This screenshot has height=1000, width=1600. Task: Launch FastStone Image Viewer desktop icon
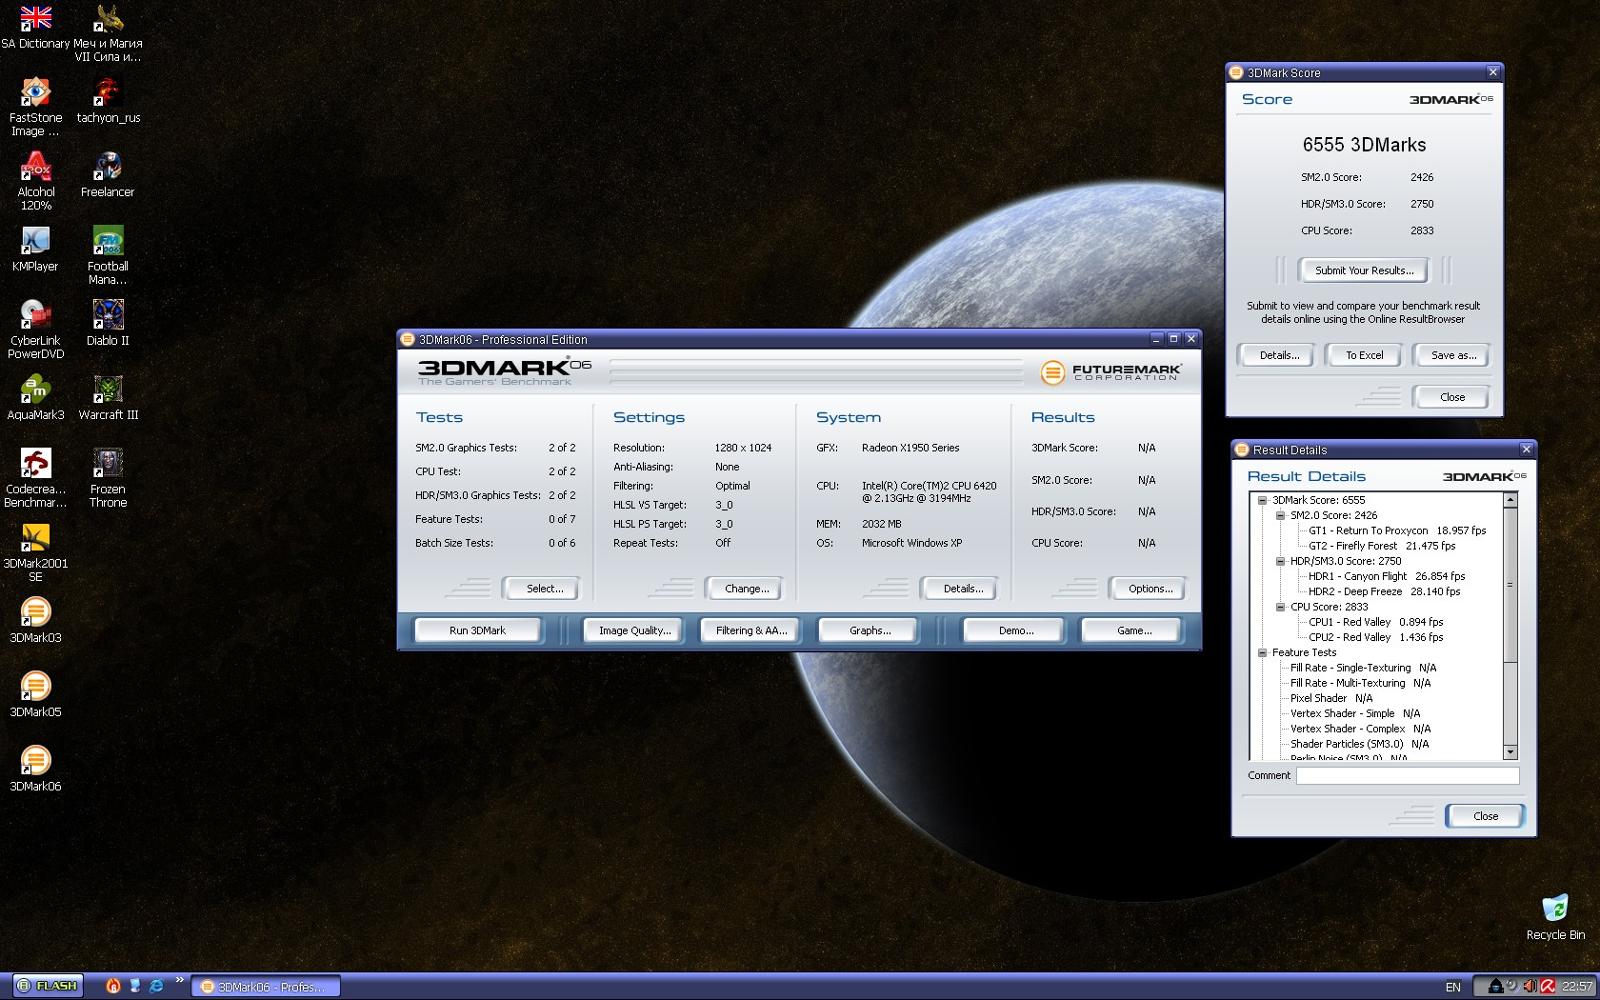click(36, 107)
